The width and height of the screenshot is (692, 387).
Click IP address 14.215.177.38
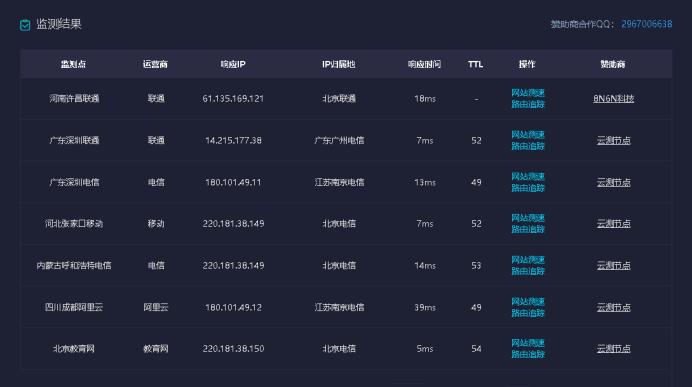pyautogui.click(x=233, y=140)
